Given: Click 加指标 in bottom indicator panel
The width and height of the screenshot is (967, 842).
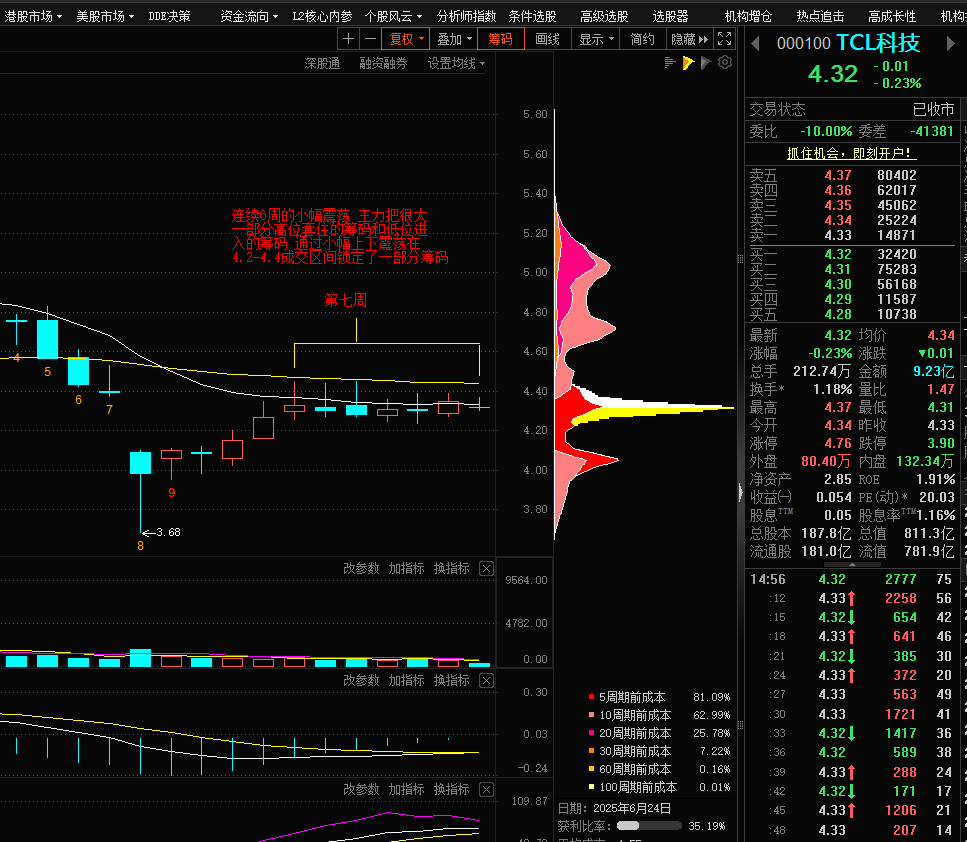Looking at the screenshot, I should (x=406, y=789).
